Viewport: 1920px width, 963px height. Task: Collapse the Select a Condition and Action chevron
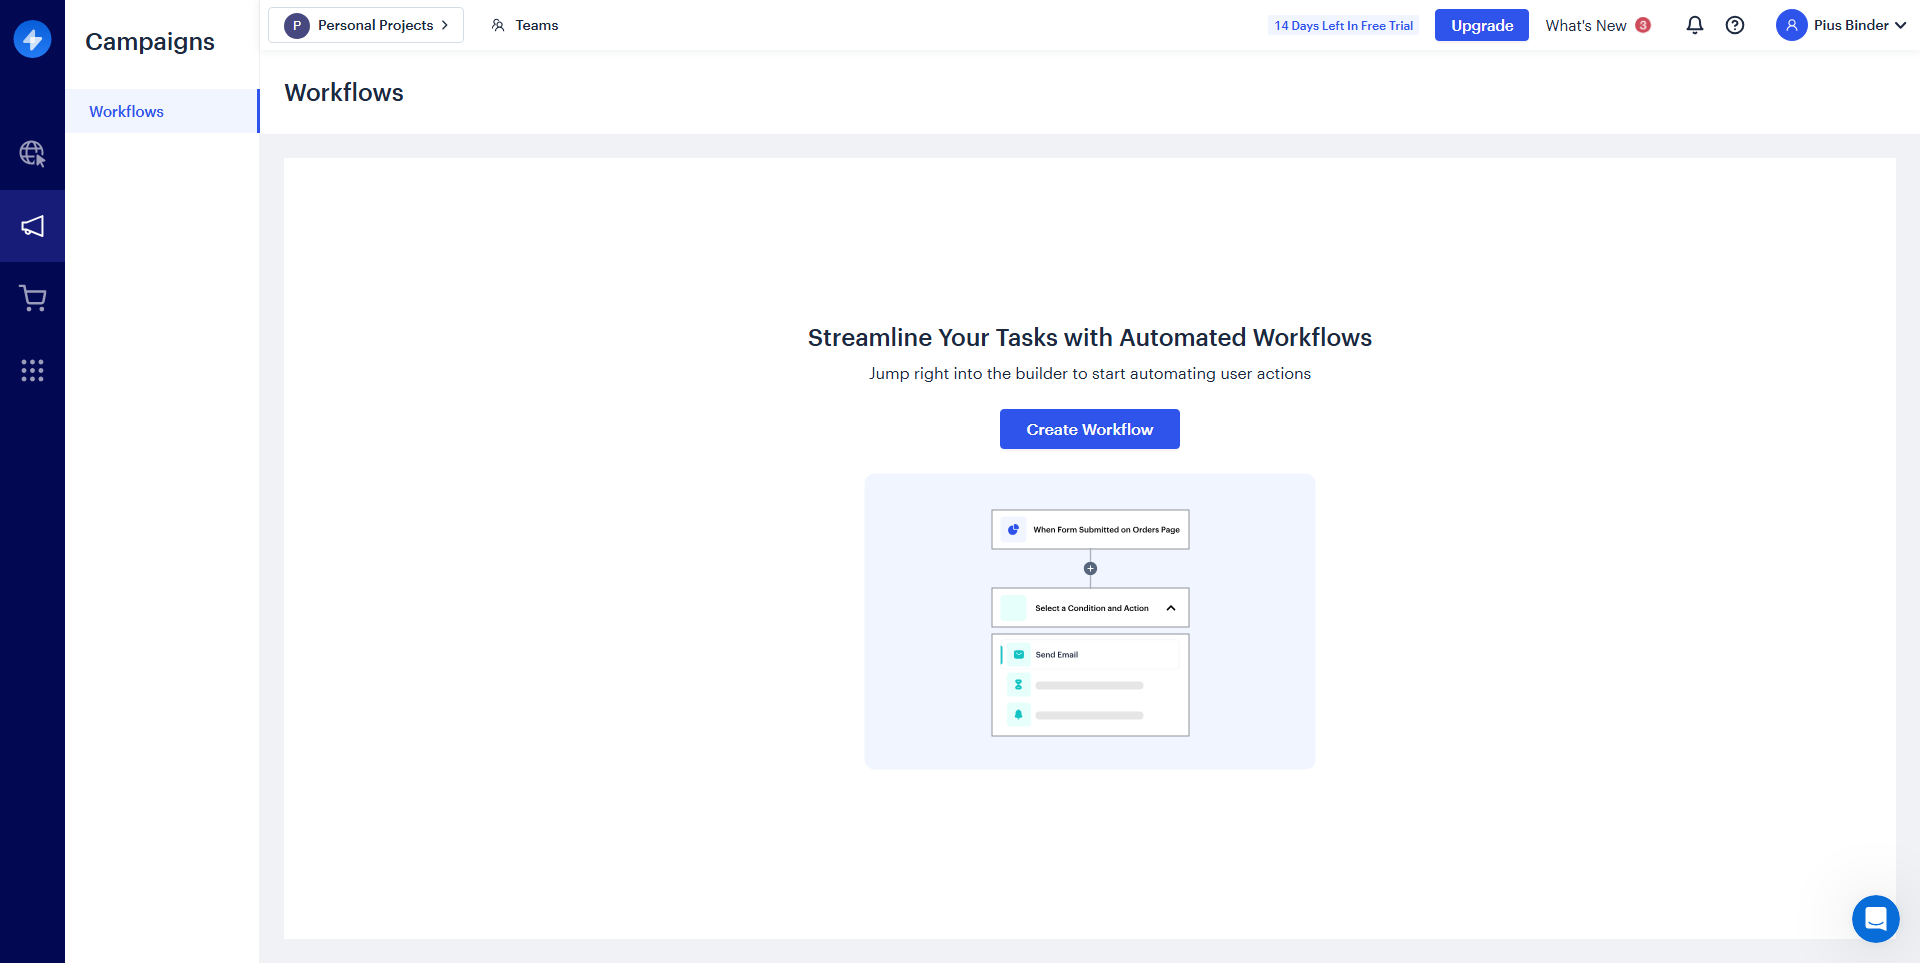tap(1171, 608)
